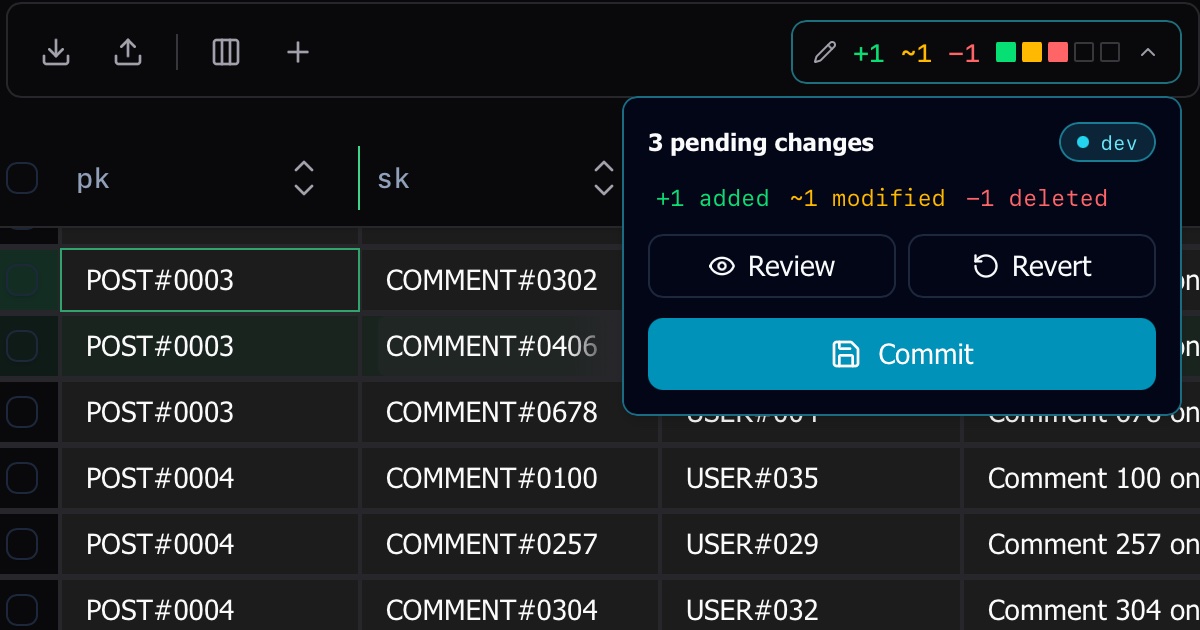This screenshot has width=1200, height=630.
Task: Click the sk column header
Action: click(393, 179)
